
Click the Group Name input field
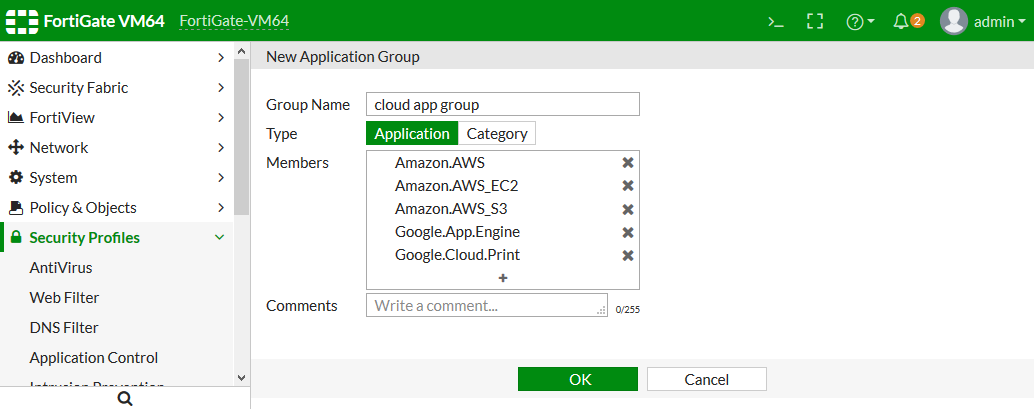(502, 104)
